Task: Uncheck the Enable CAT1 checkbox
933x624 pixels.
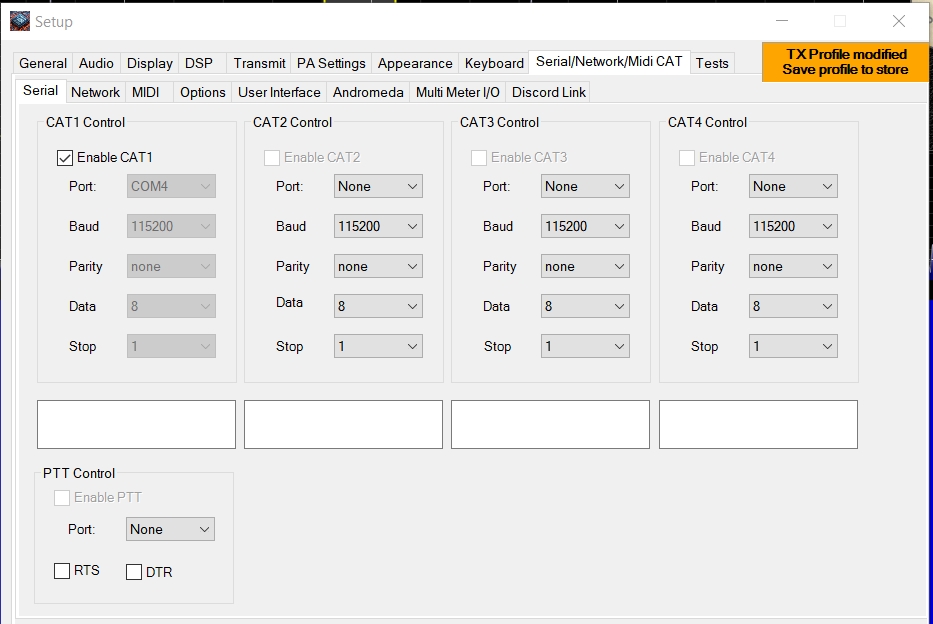Action: coord(65,157)
